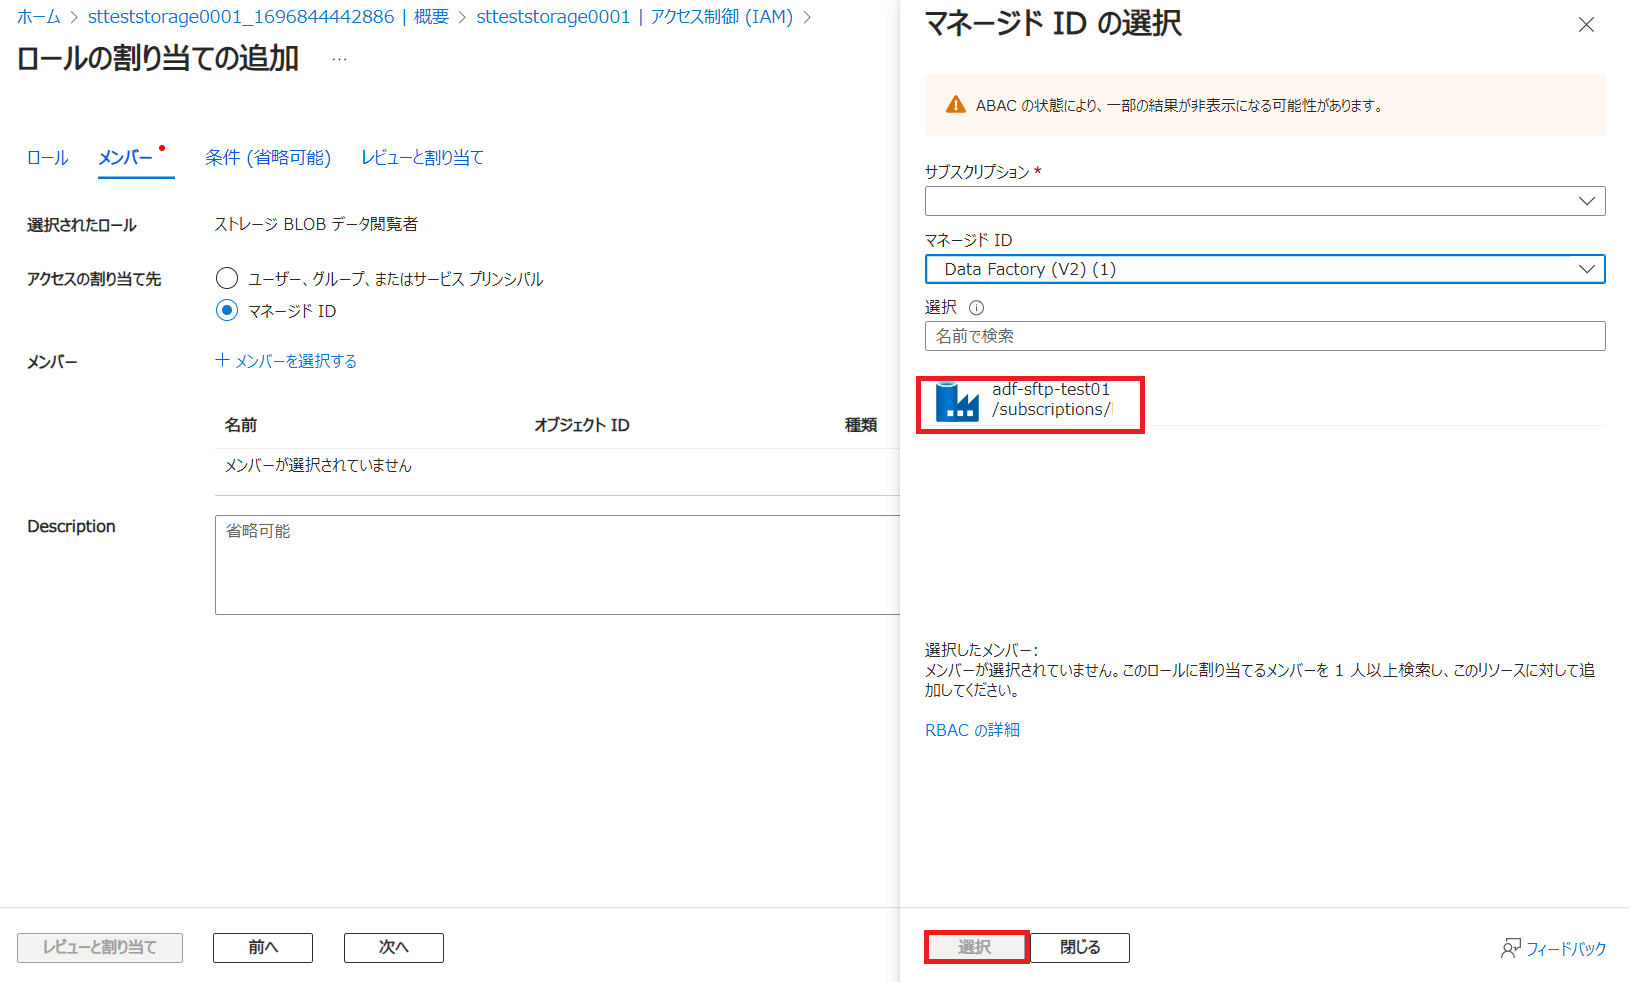Click the 前へ button
The height and width of the screenshot is (982, 1629).
coord(263,947)
